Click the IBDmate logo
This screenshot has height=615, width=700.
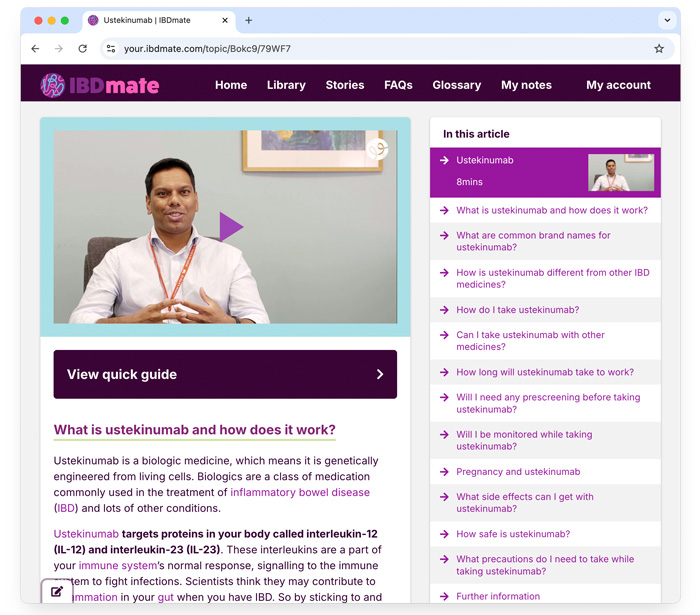coord(100,85)
